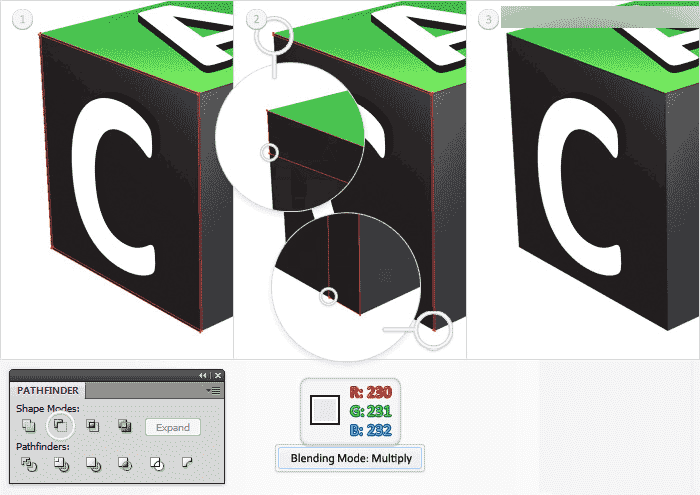Switch to the PATHFINDER tab
The width and height of the screenshot is (700, 495).
click(48, 391)
